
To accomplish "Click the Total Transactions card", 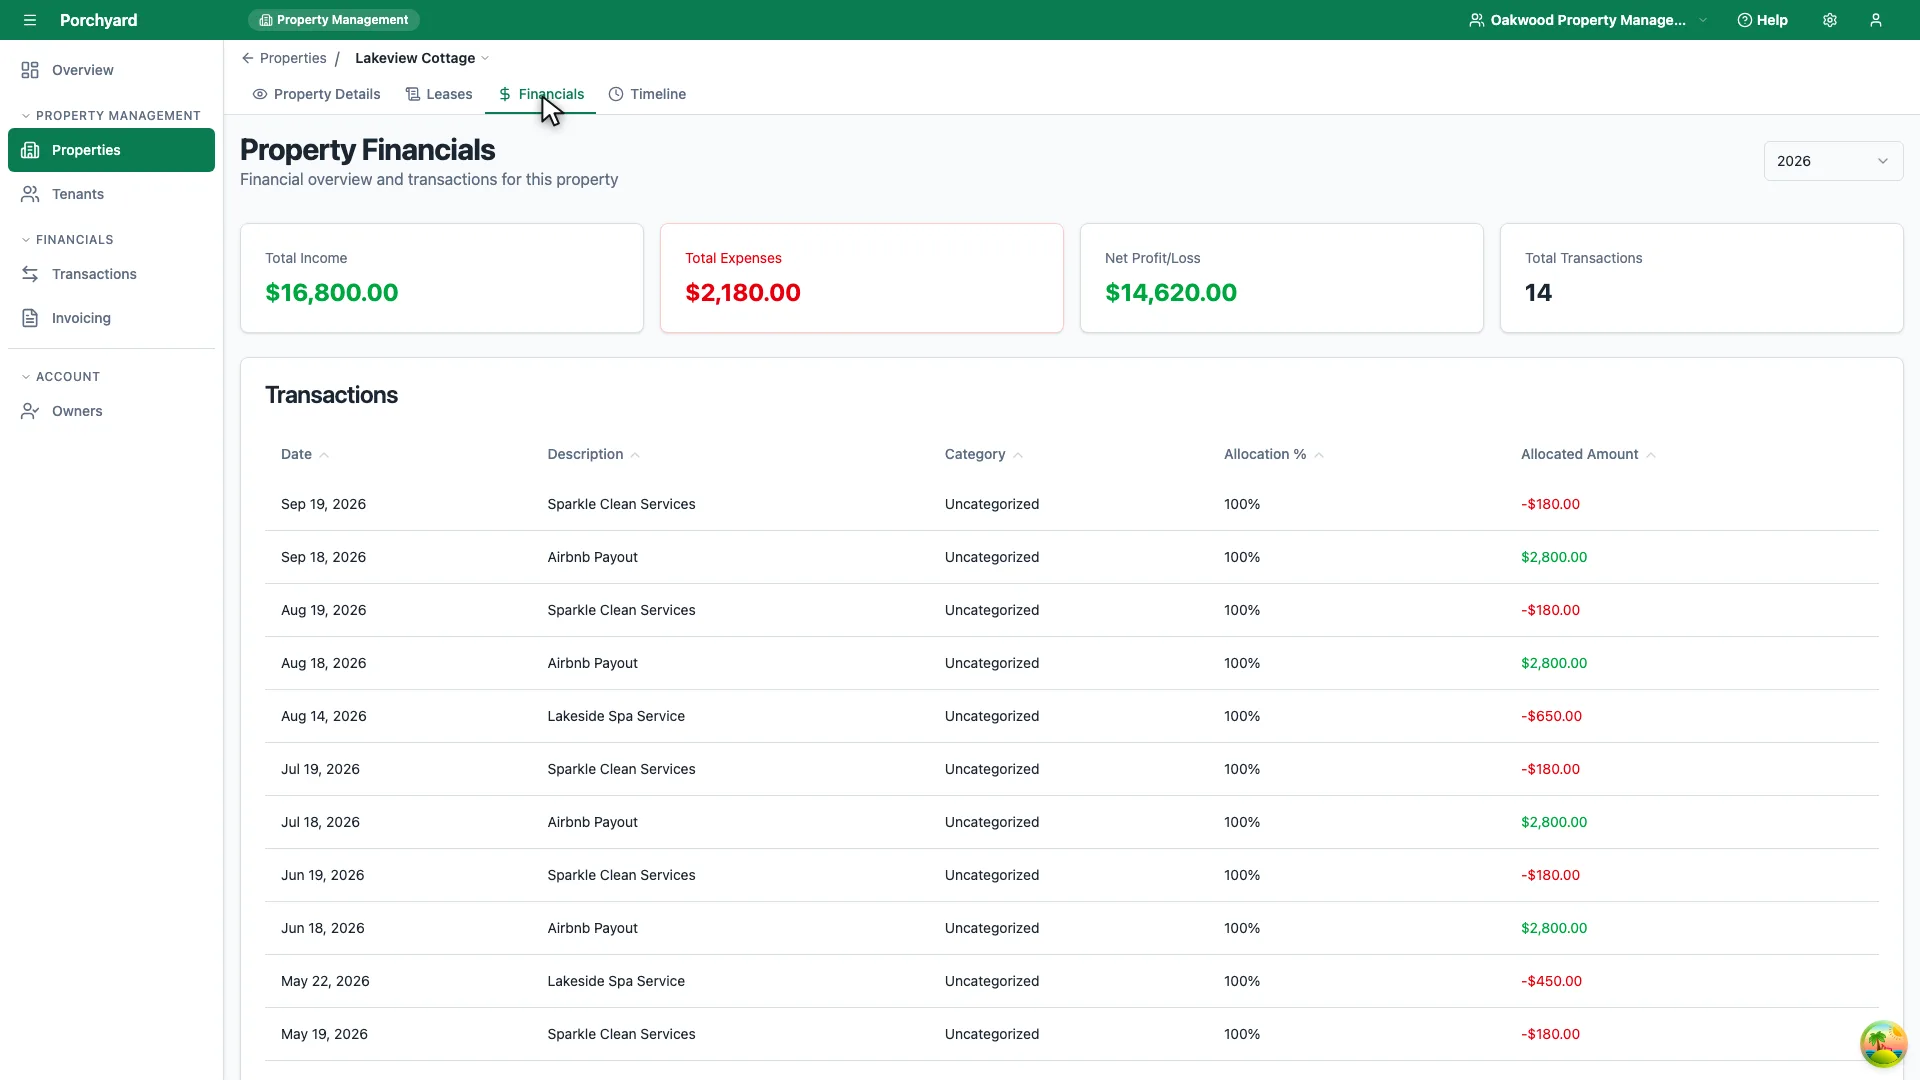I will (x=1702, y=278).
